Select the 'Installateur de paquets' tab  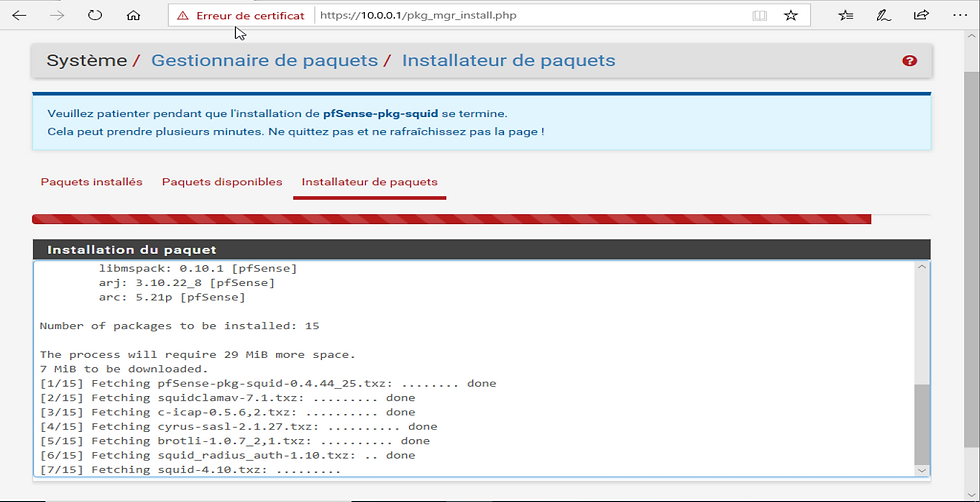point(369,182)
